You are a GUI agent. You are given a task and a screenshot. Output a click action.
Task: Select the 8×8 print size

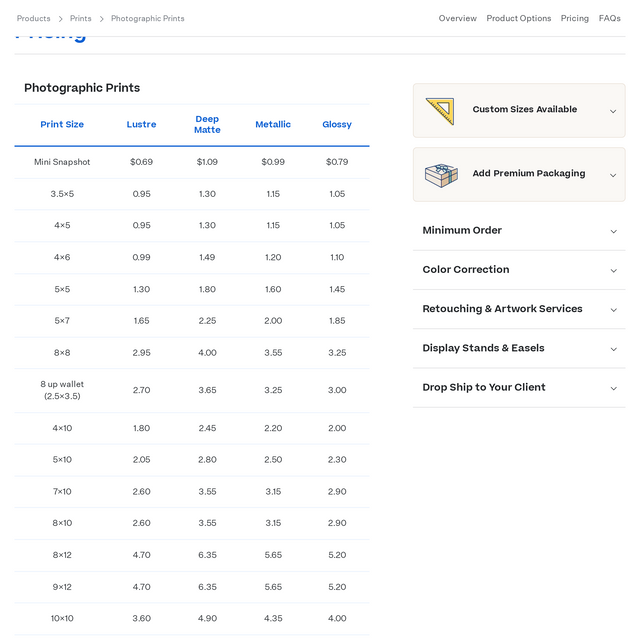pyautogui.click(x=62, y=352)
